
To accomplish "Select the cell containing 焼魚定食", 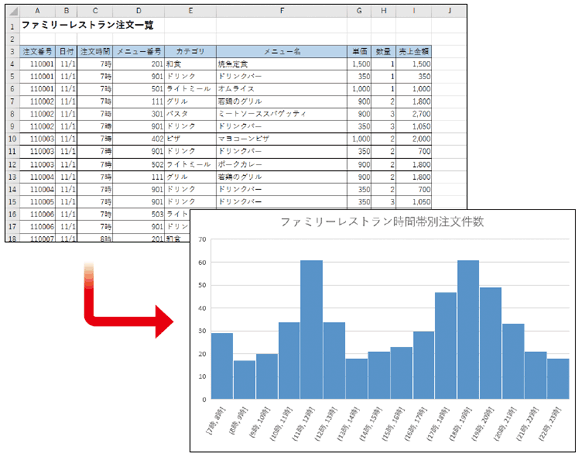I will coord(282,64).
